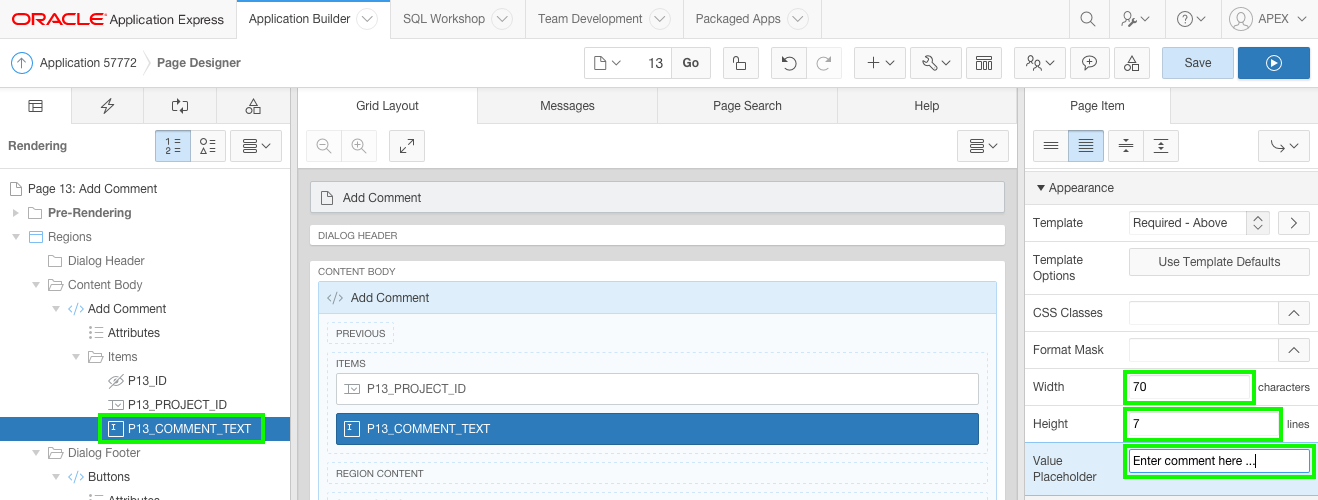Click the undo arrow in the toolbar
Viewport: 1318px width, 500px height.
(789, 63)
